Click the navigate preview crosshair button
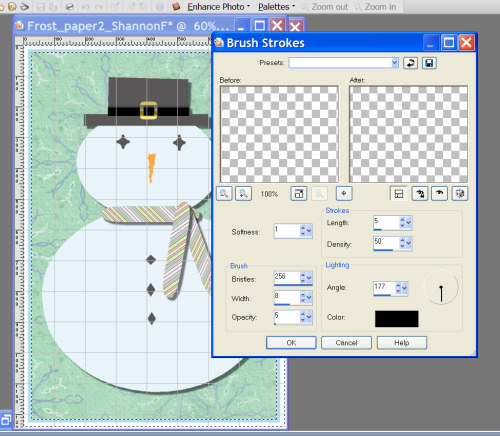 coord(344,193)
